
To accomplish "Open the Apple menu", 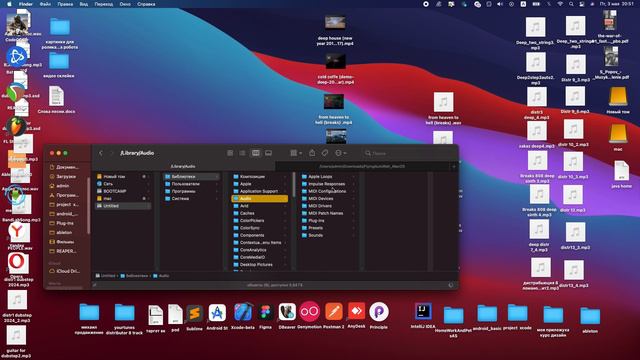I will tap(9, 4).
